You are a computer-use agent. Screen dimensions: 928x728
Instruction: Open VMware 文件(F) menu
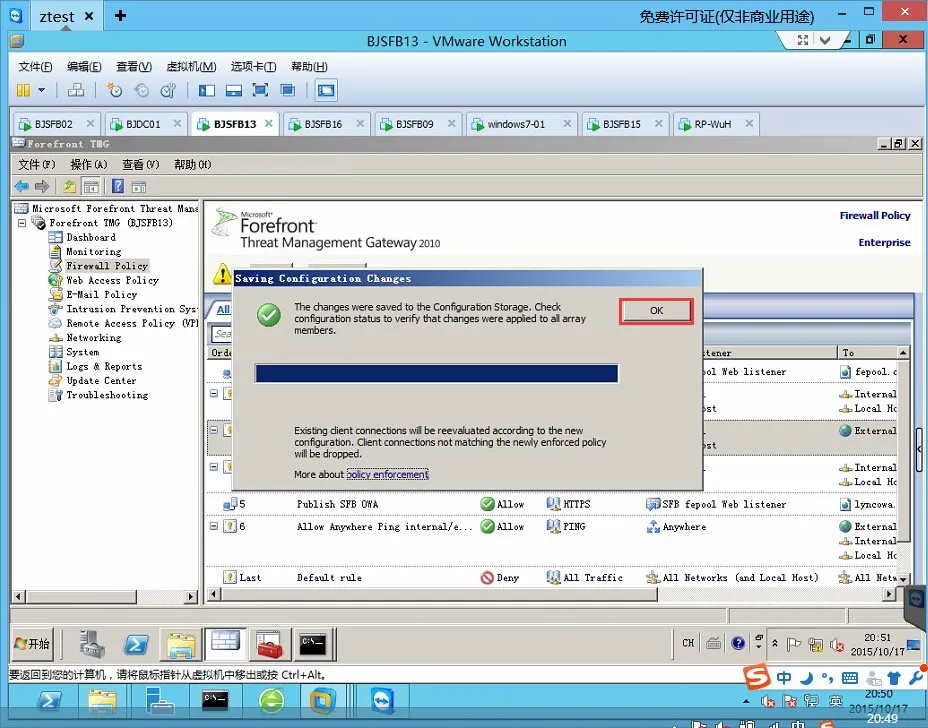35,66
